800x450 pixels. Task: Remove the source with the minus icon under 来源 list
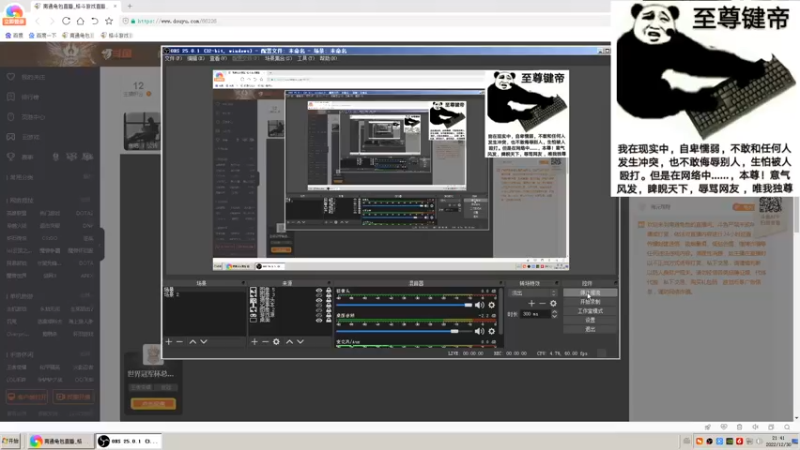[x=265, y=341]
